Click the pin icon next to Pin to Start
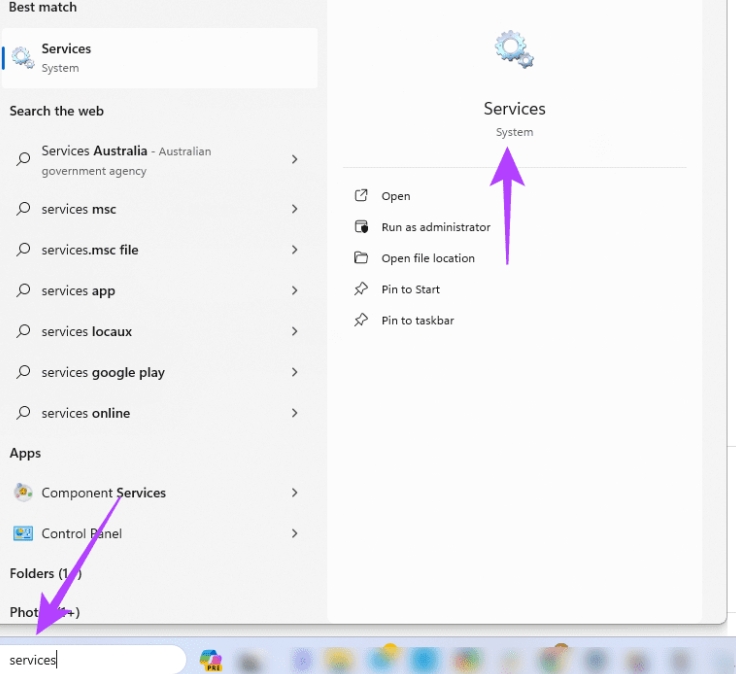736x674 pixels. (x=361, y=289)
